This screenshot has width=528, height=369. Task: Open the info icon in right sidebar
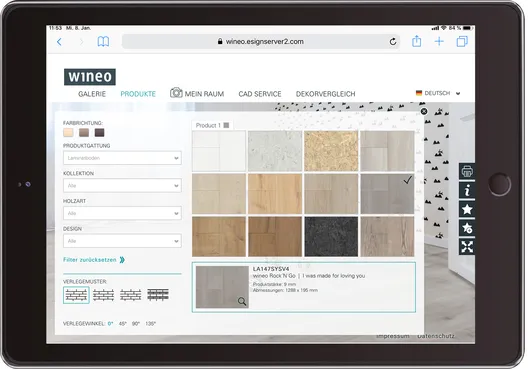(467, 191)
